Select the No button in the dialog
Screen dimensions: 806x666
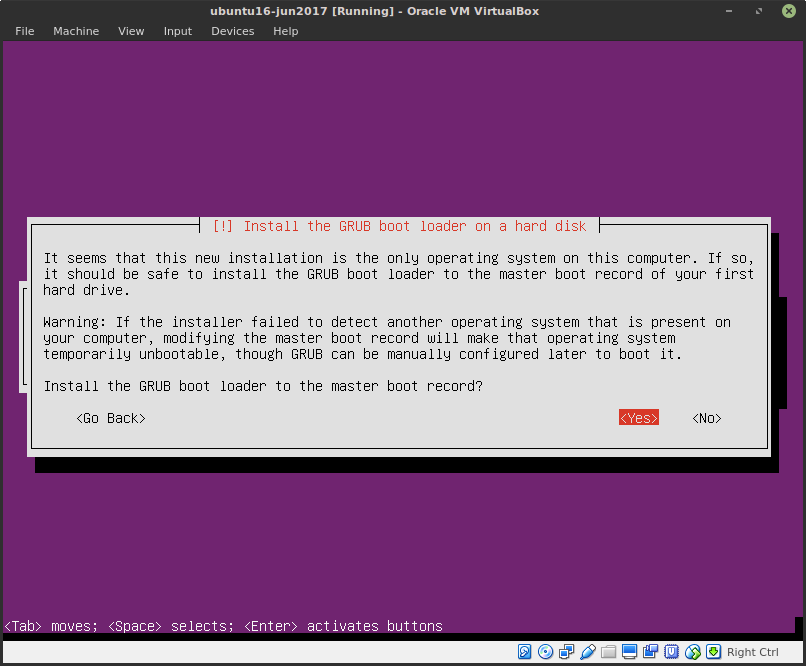pos(706,417)
